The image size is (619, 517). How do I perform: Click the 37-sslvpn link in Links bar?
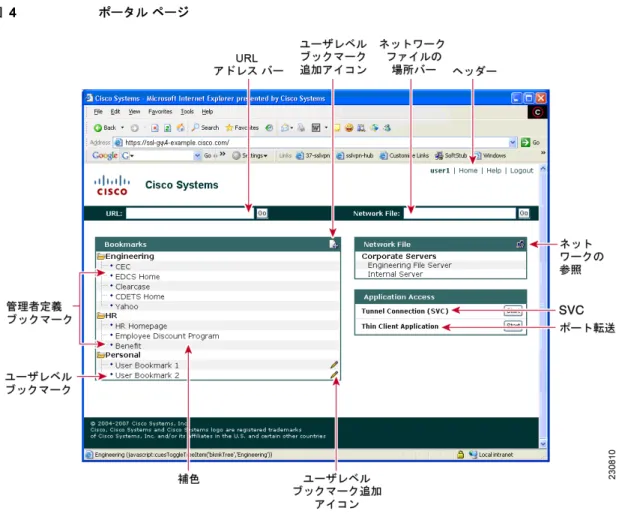coord(313,155)
